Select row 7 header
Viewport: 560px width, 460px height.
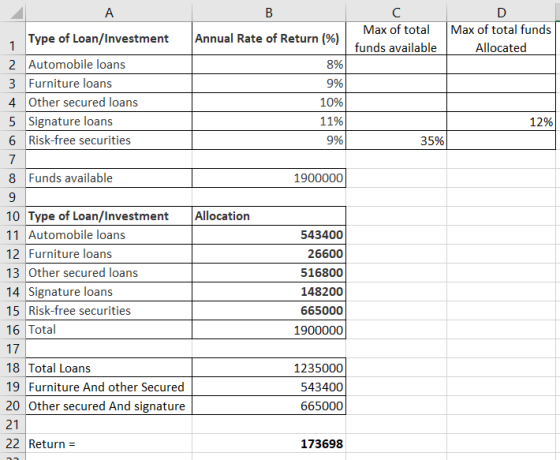(12, 159)
